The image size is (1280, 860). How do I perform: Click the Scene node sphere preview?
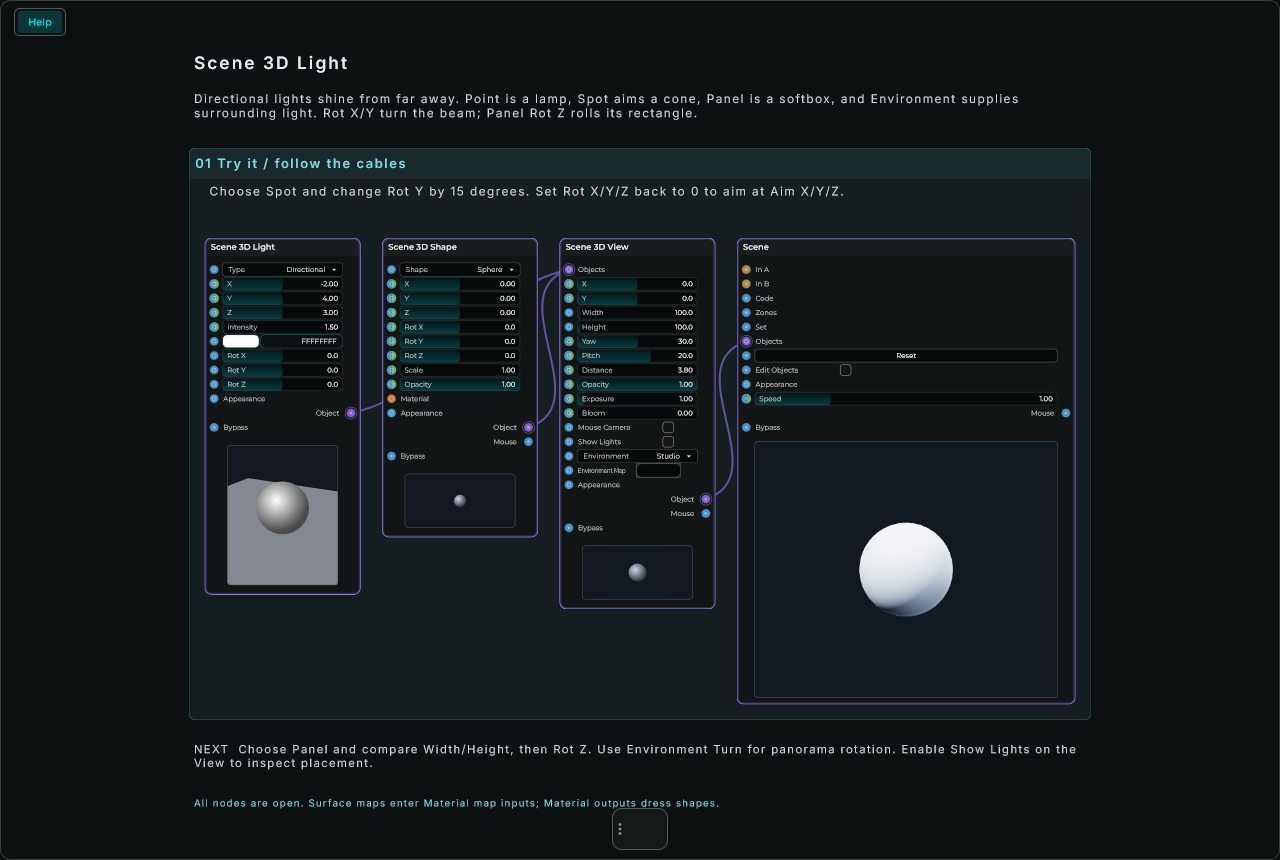click(906, 569)
